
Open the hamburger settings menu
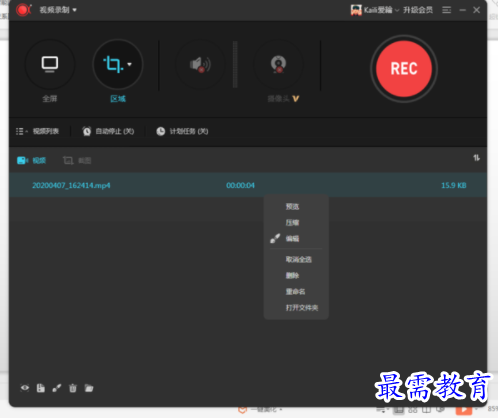[447, 10]
